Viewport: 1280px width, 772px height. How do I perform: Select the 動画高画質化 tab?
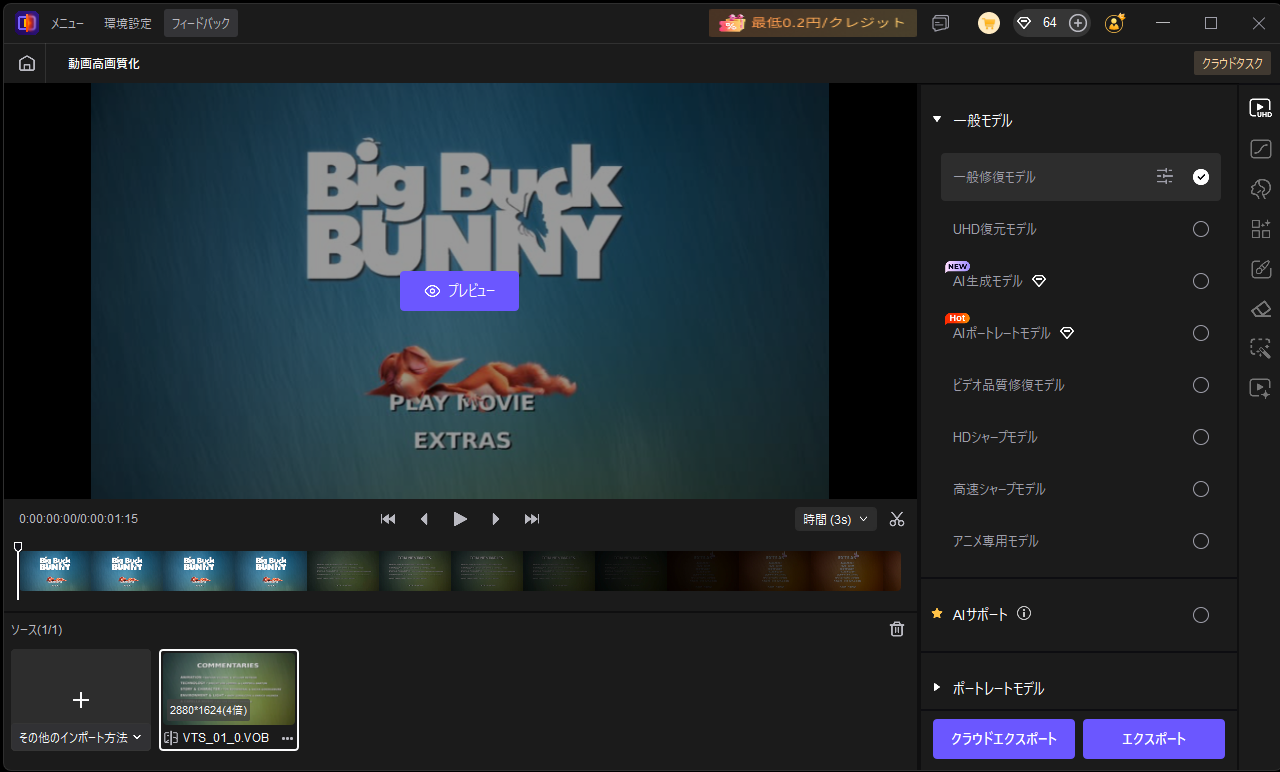(104, 64)
